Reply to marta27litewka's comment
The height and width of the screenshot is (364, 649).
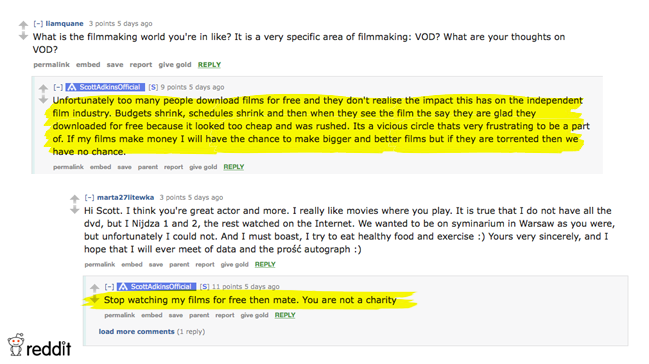(265, 264)
